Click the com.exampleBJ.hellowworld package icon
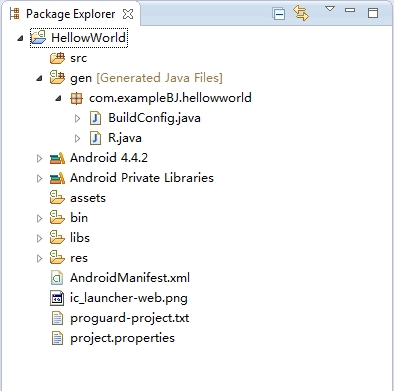Viewport: 394px width, 391px height. 76,98
